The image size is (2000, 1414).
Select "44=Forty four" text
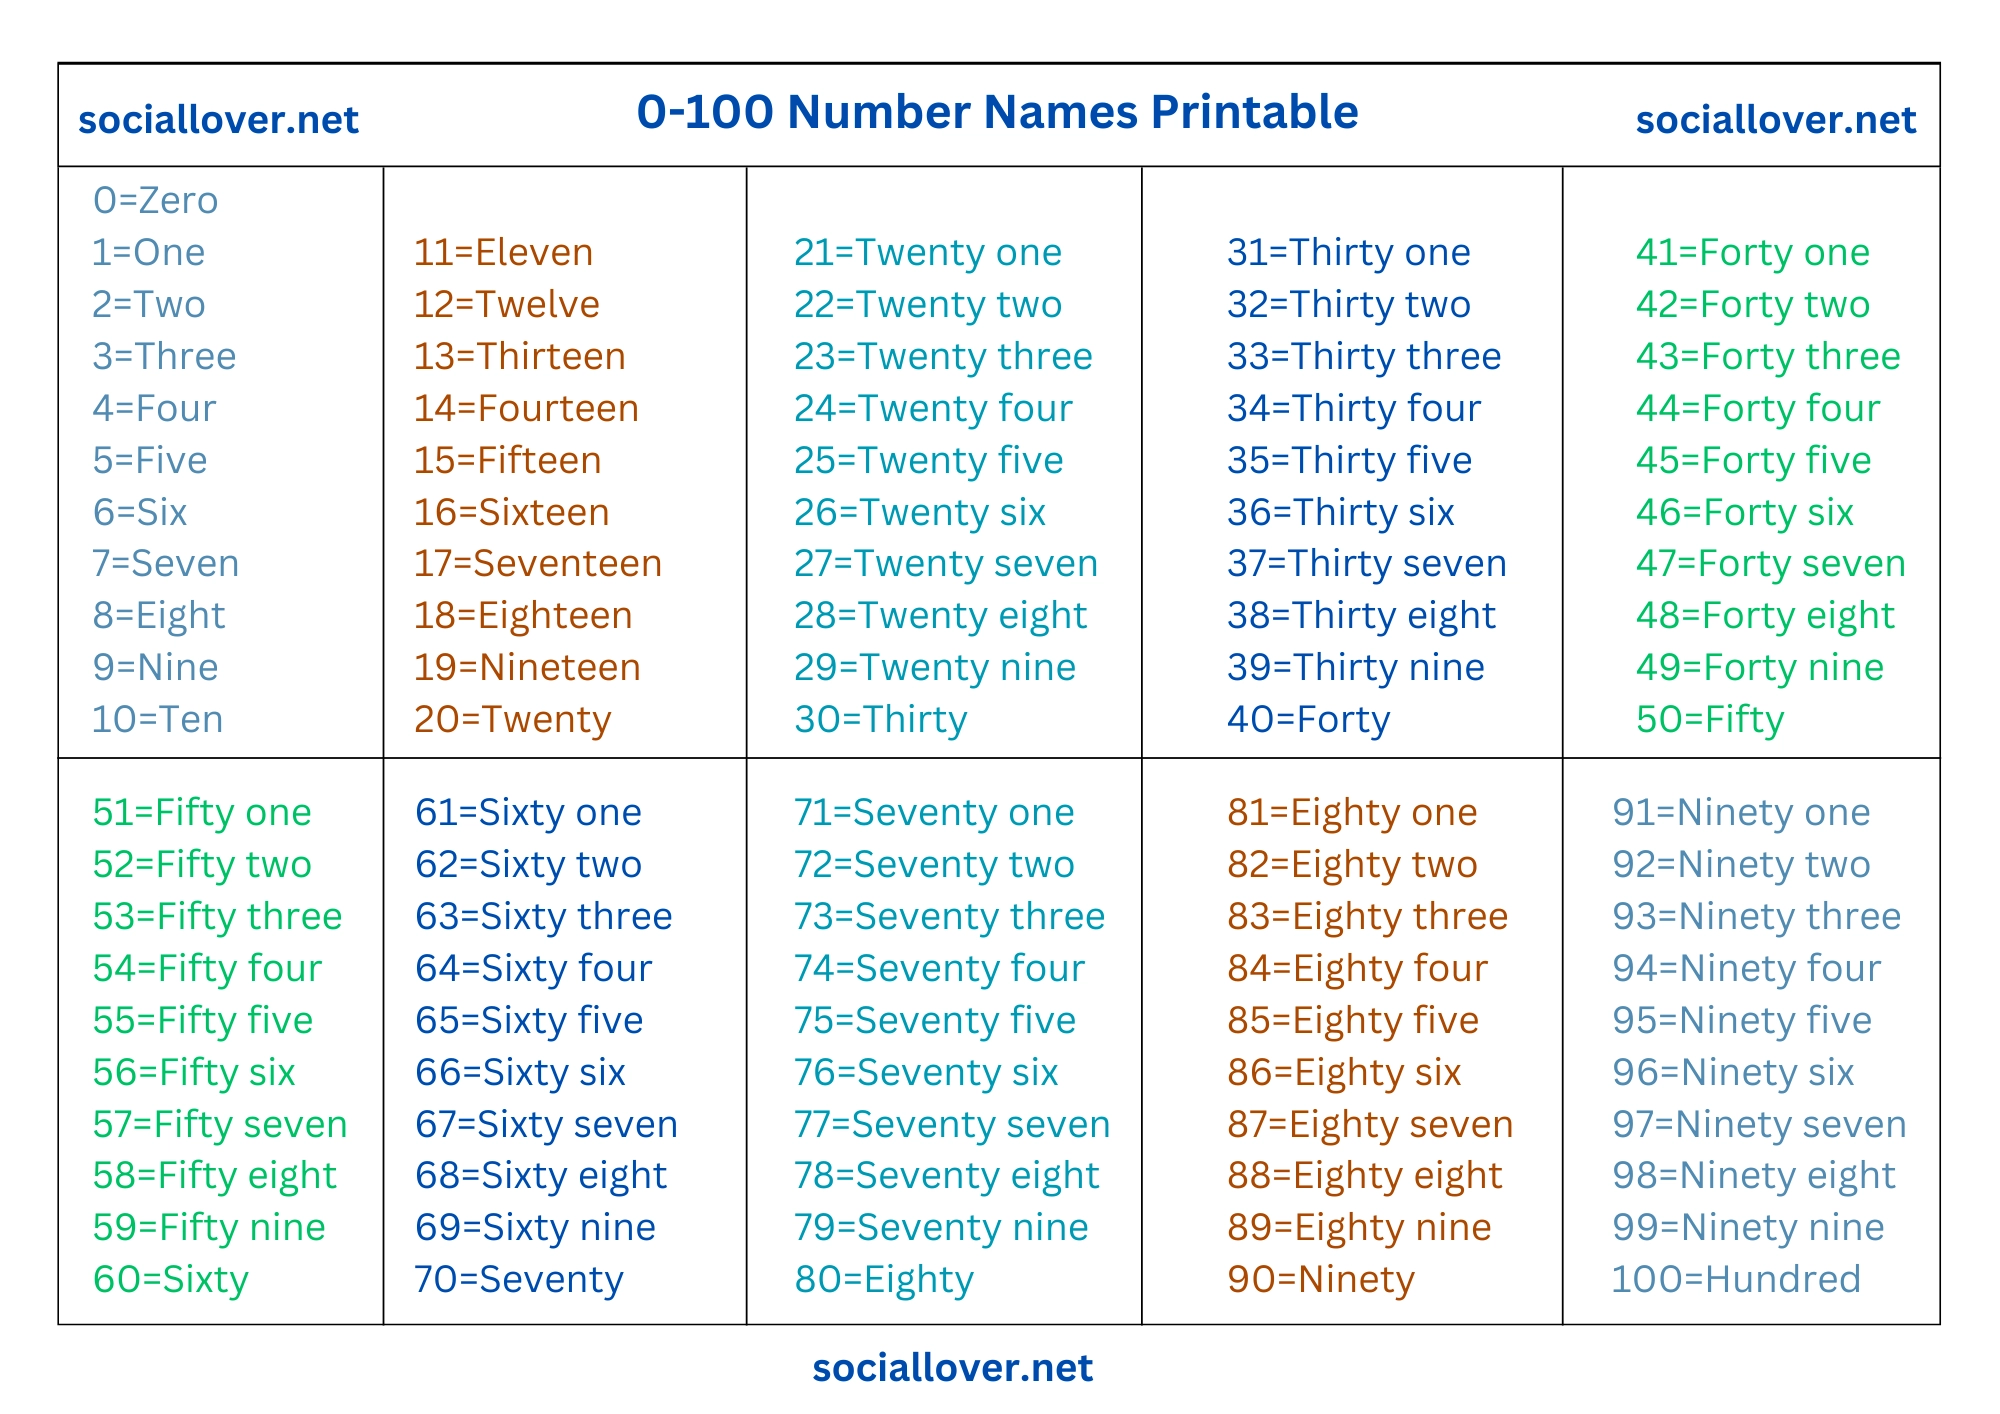tap(1757, 408)
